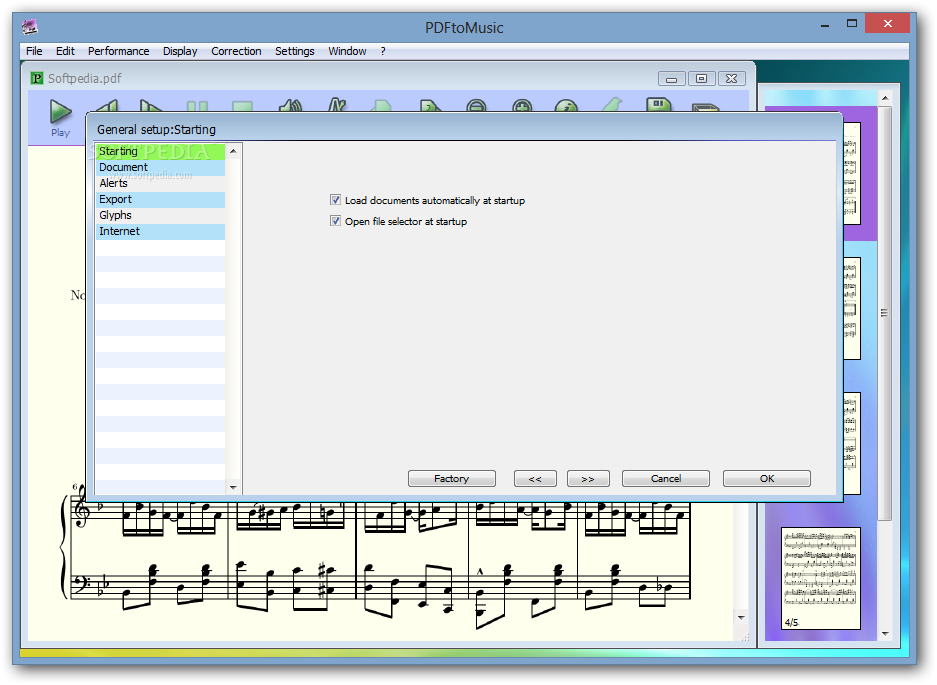This screenshot has height=685, width=937.
Task: Click the round info toolbar icon
Action: pyautogui.click(x=566, y=106)
